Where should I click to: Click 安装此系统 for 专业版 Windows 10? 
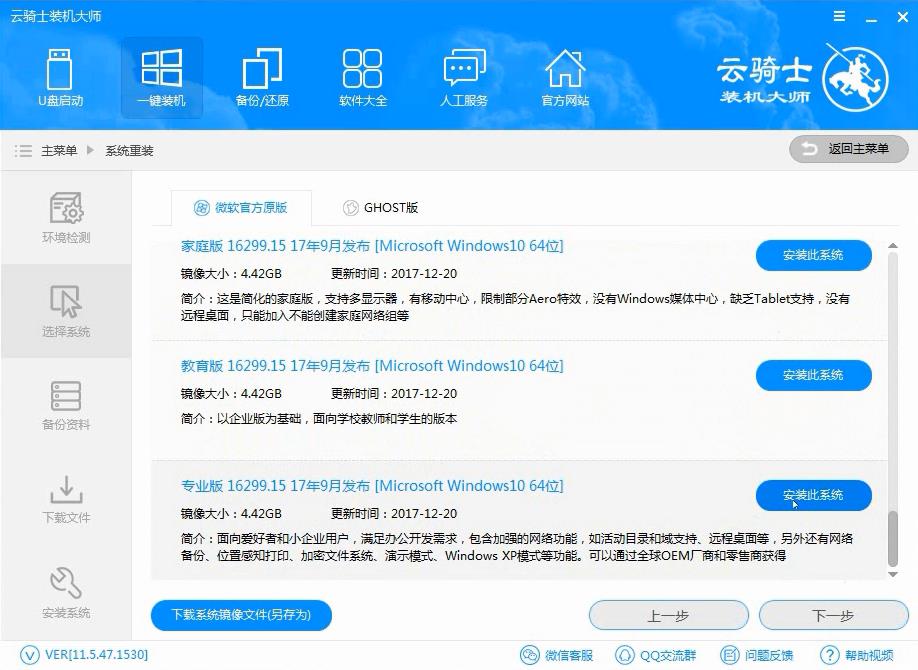pyautogui.click(x=813, y=495)
